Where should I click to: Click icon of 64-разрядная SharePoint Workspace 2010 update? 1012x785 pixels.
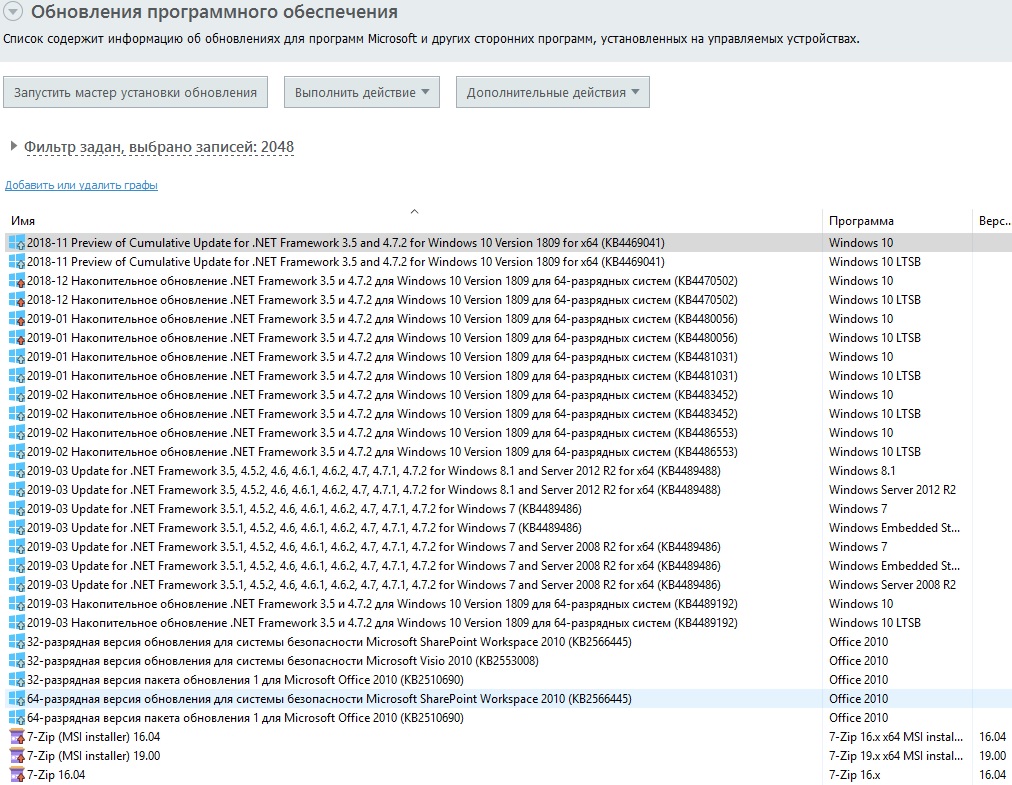point(17,698)
